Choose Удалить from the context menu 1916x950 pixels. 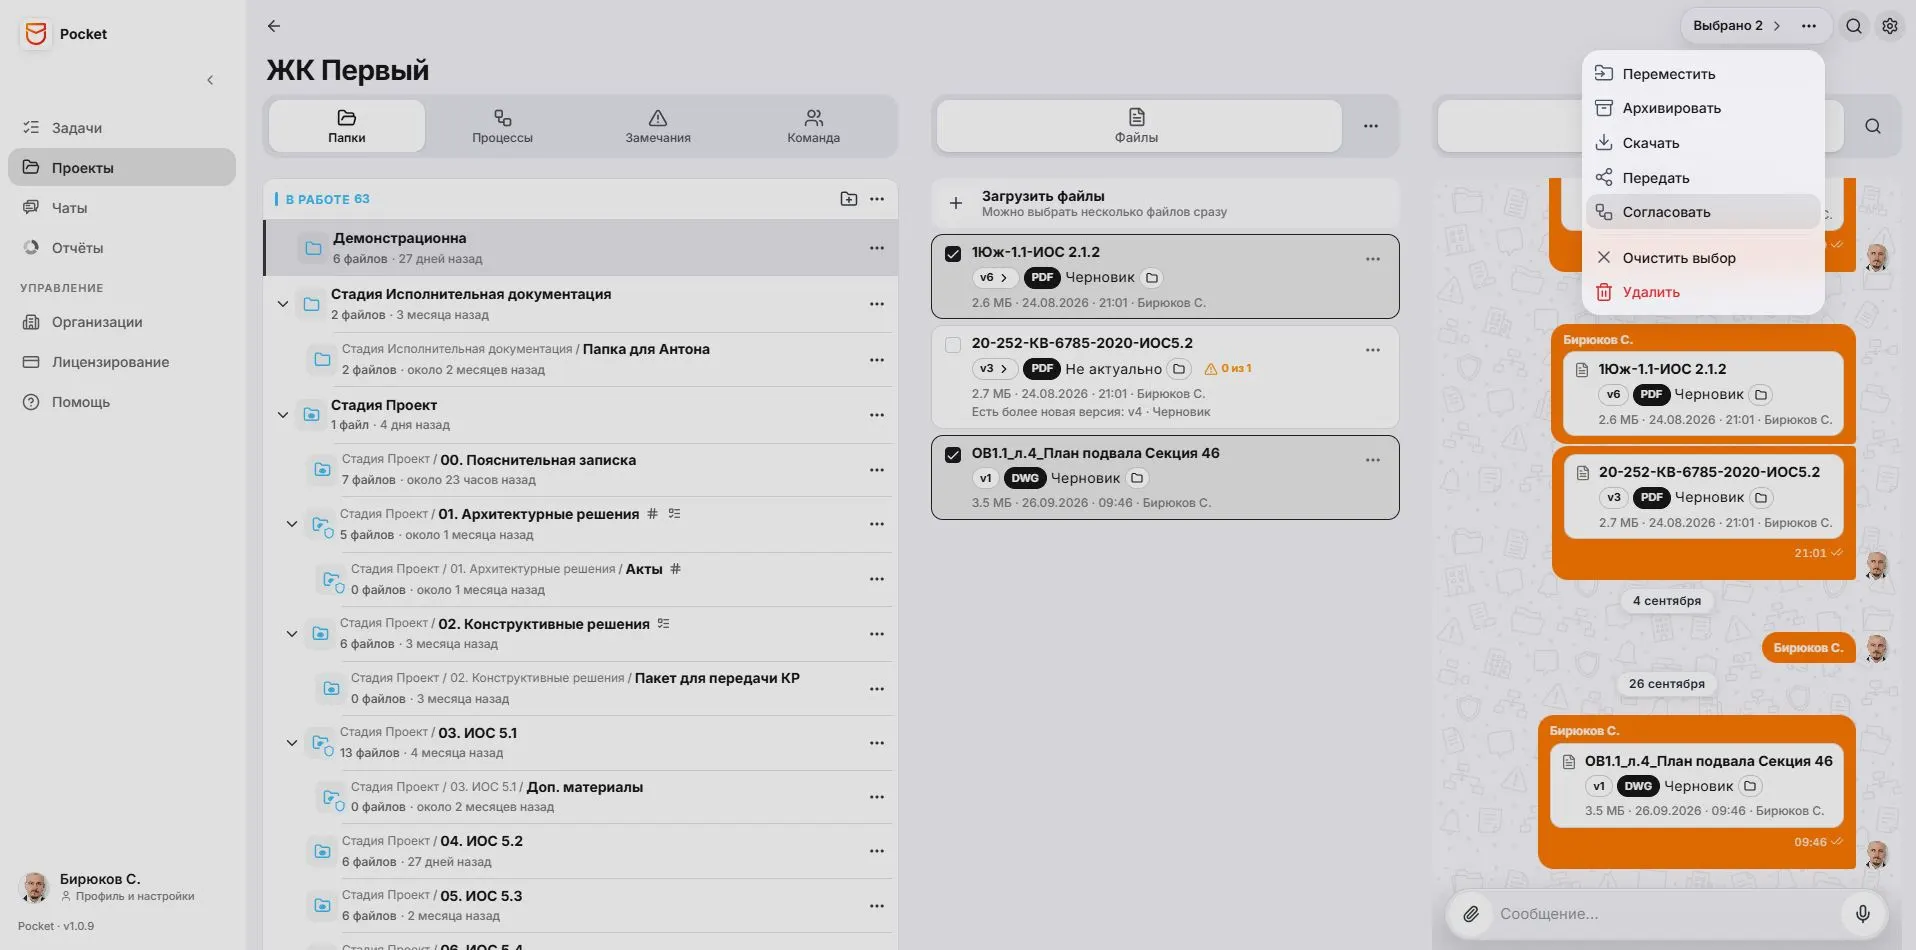point(1703,292)
